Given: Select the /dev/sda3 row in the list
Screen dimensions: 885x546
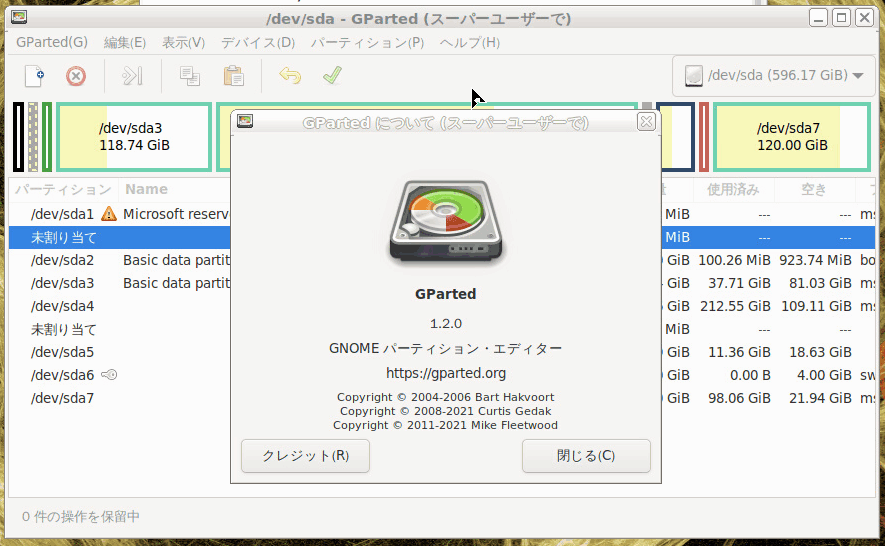Looking at the screenshot, I should tap(442, 283).
